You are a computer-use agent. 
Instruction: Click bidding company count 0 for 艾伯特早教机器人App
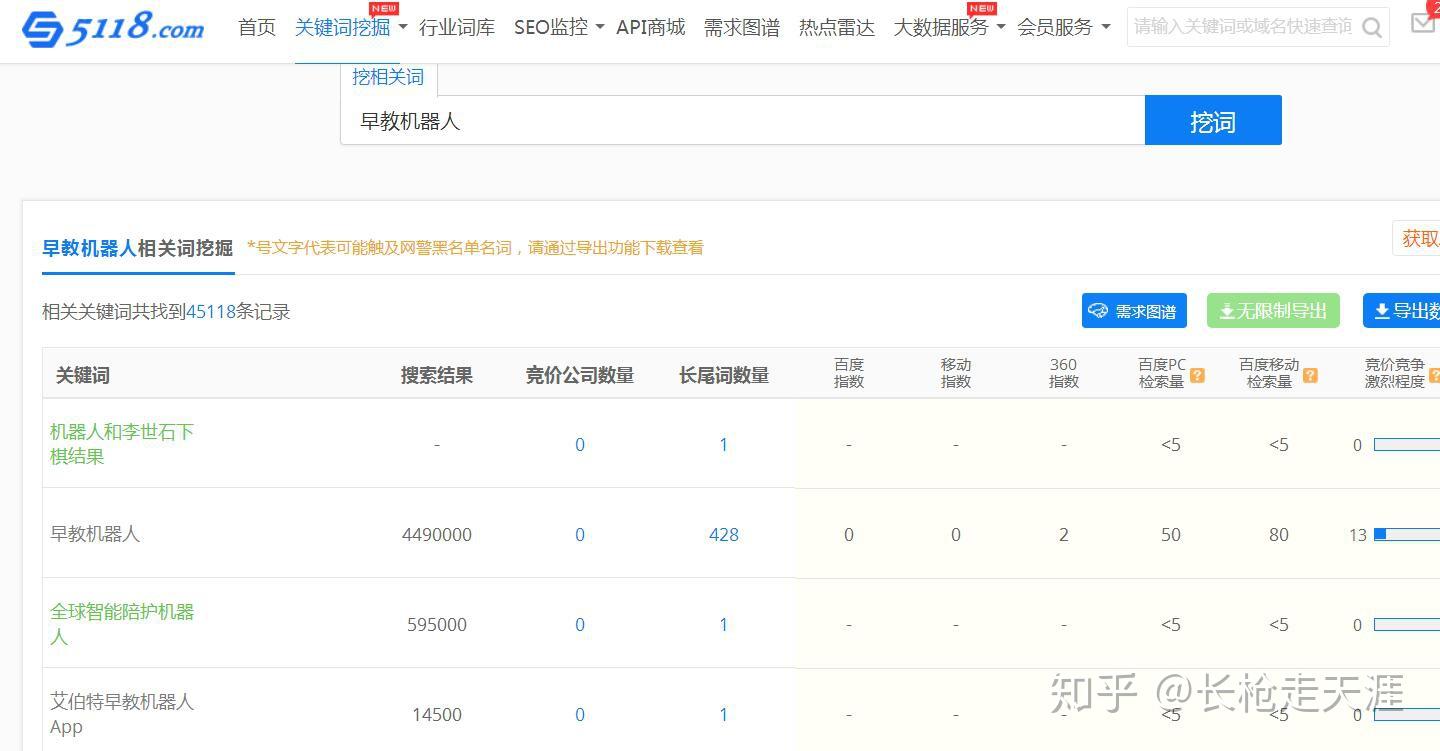(580, 715)
